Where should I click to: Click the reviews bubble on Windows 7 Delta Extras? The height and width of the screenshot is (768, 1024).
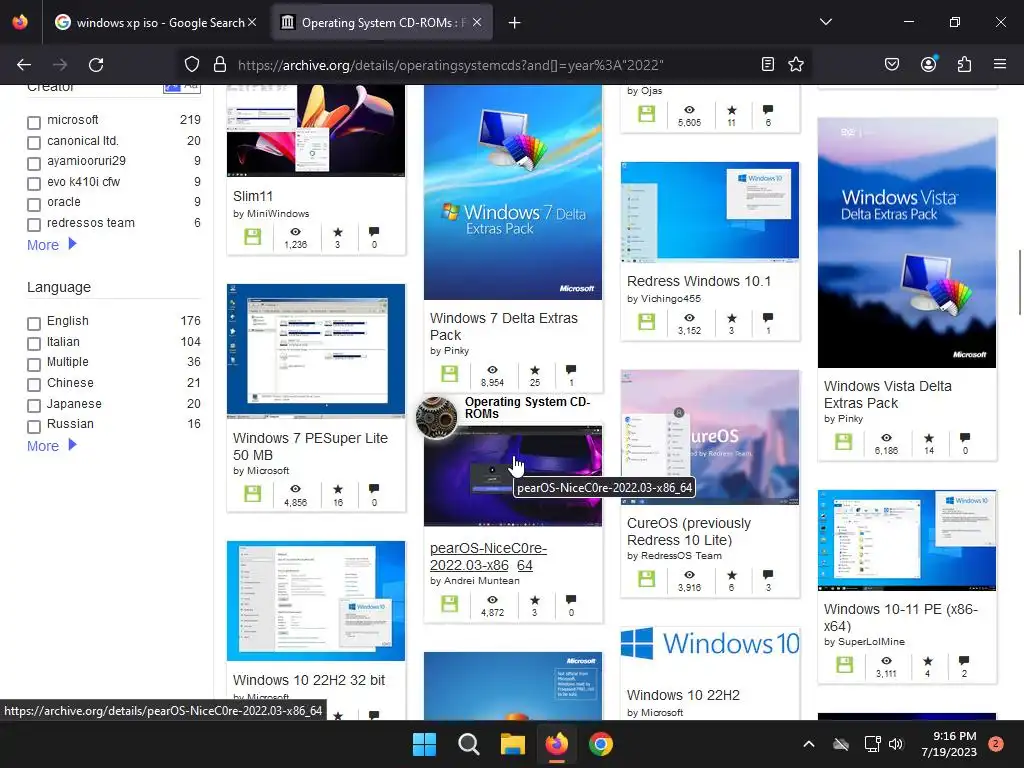(x=571, y=370)
